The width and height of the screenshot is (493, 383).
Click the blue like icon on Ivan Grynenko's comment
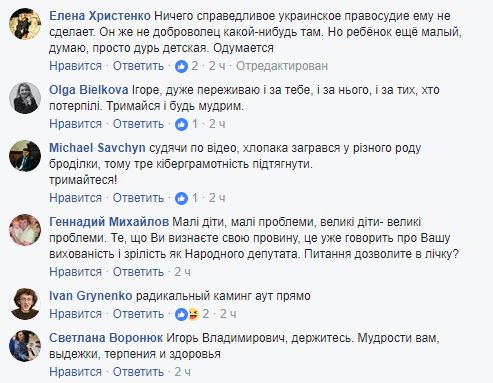[181, 314]
